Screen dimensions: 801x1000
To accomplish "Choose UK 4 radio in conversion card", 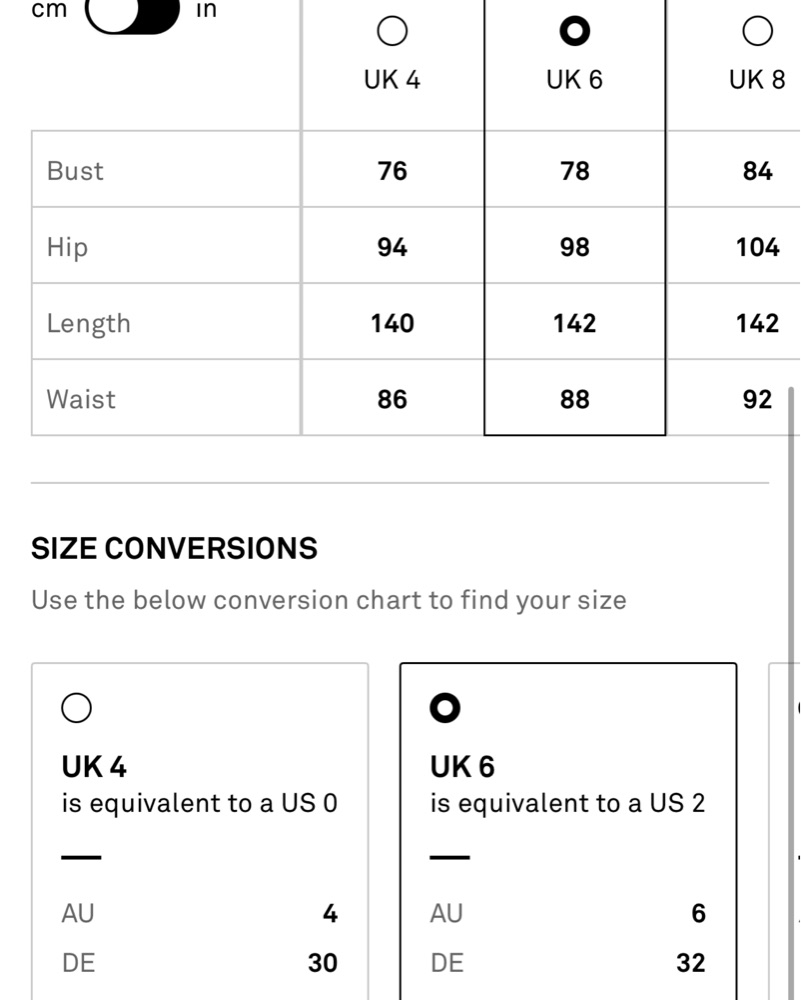I will pyautogui.click(x=77, y=708).
